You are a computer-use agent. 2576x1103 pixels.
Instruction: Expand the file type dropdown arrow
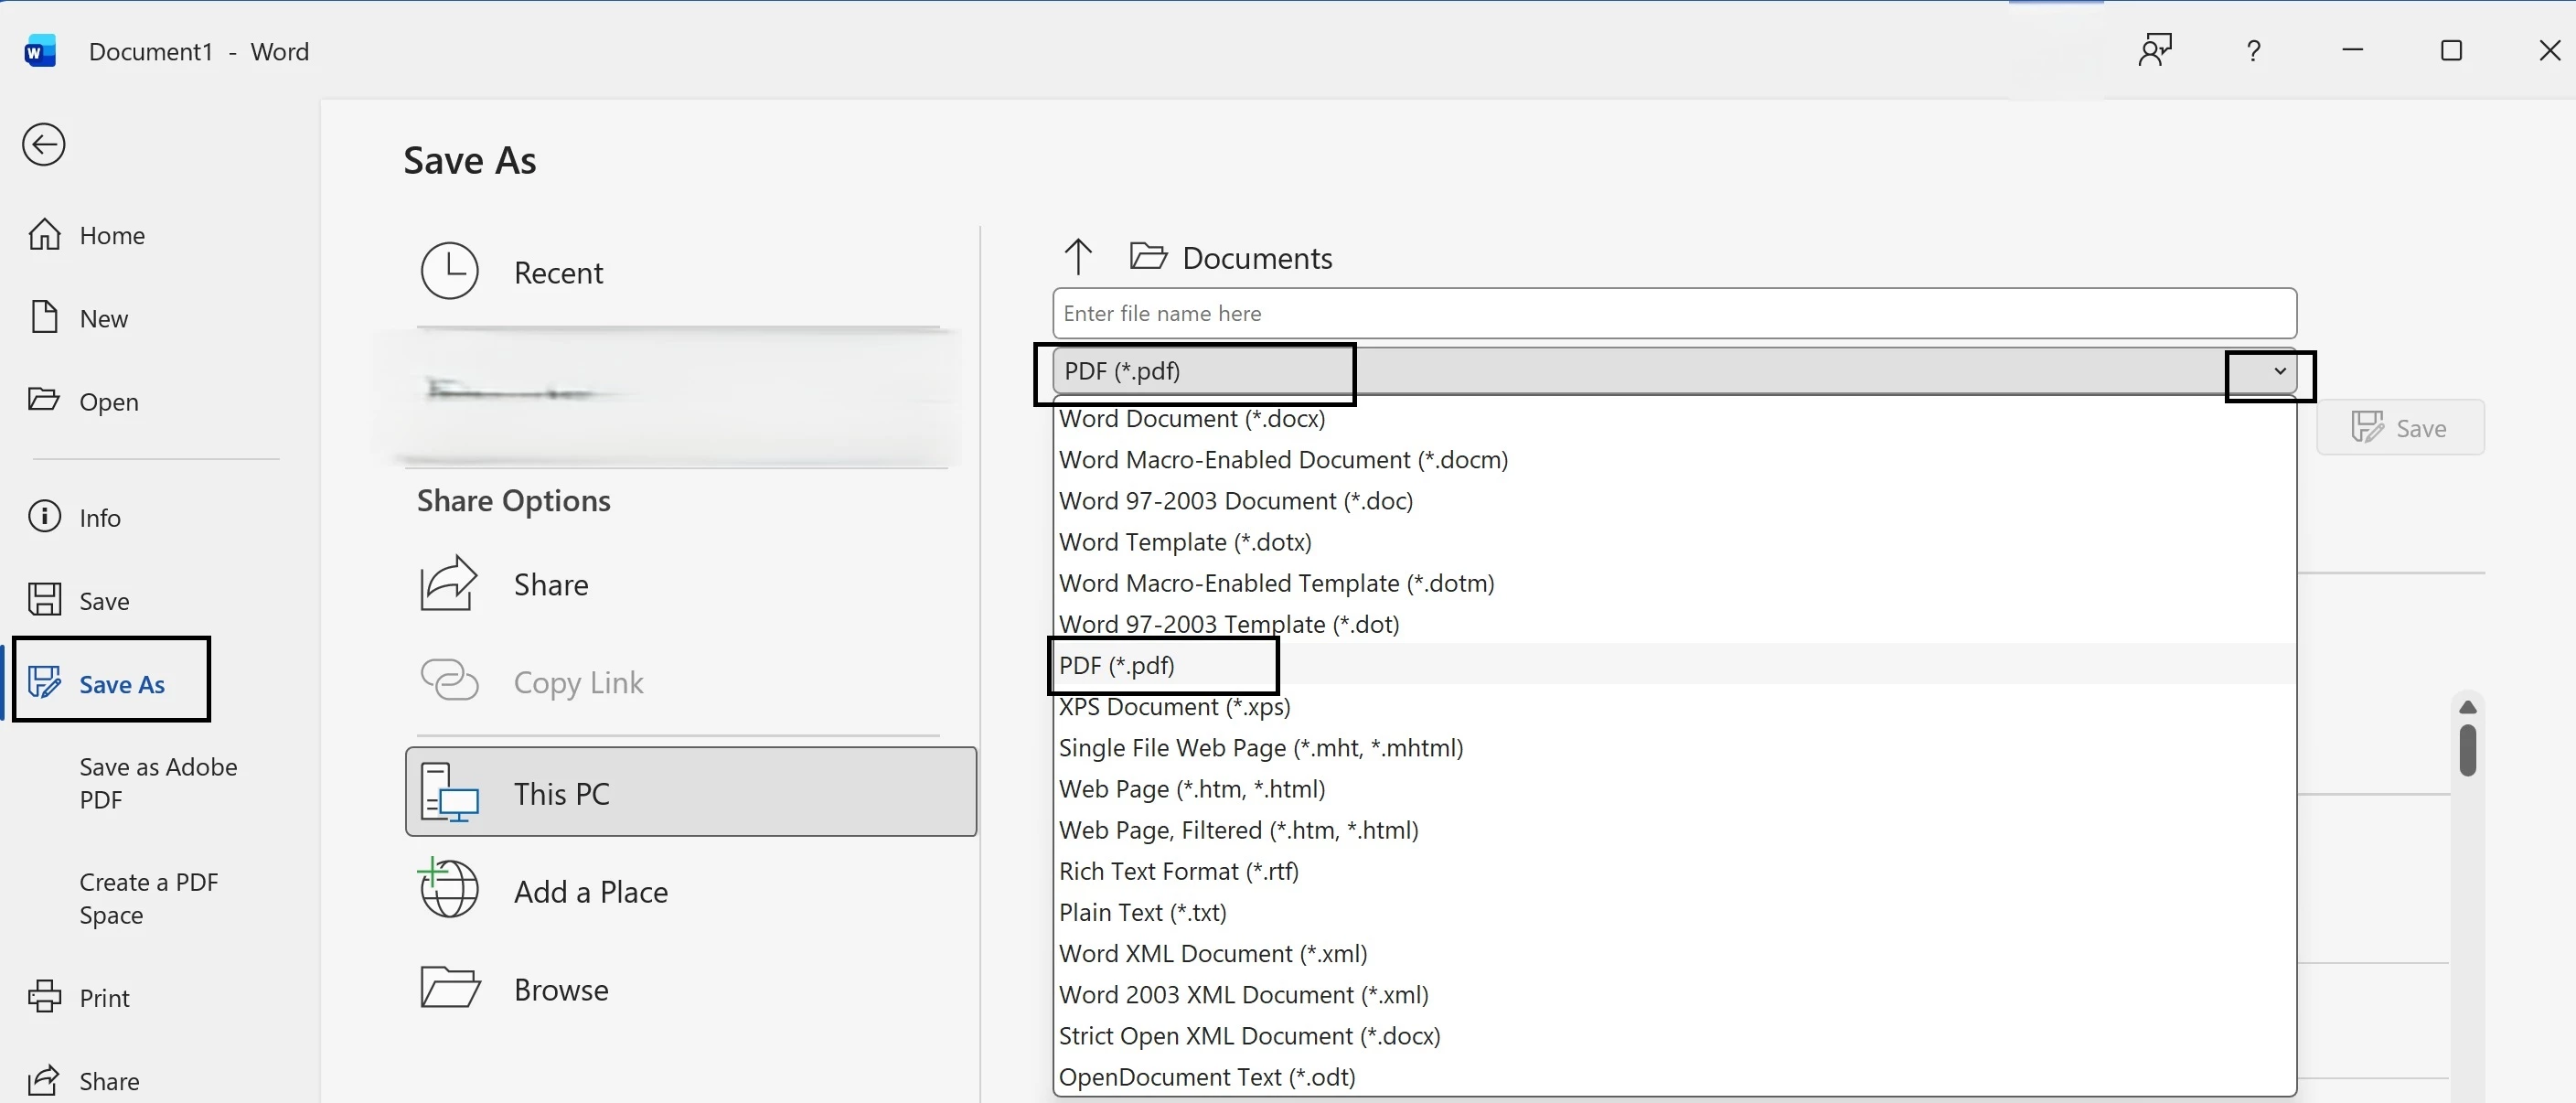2279,372
